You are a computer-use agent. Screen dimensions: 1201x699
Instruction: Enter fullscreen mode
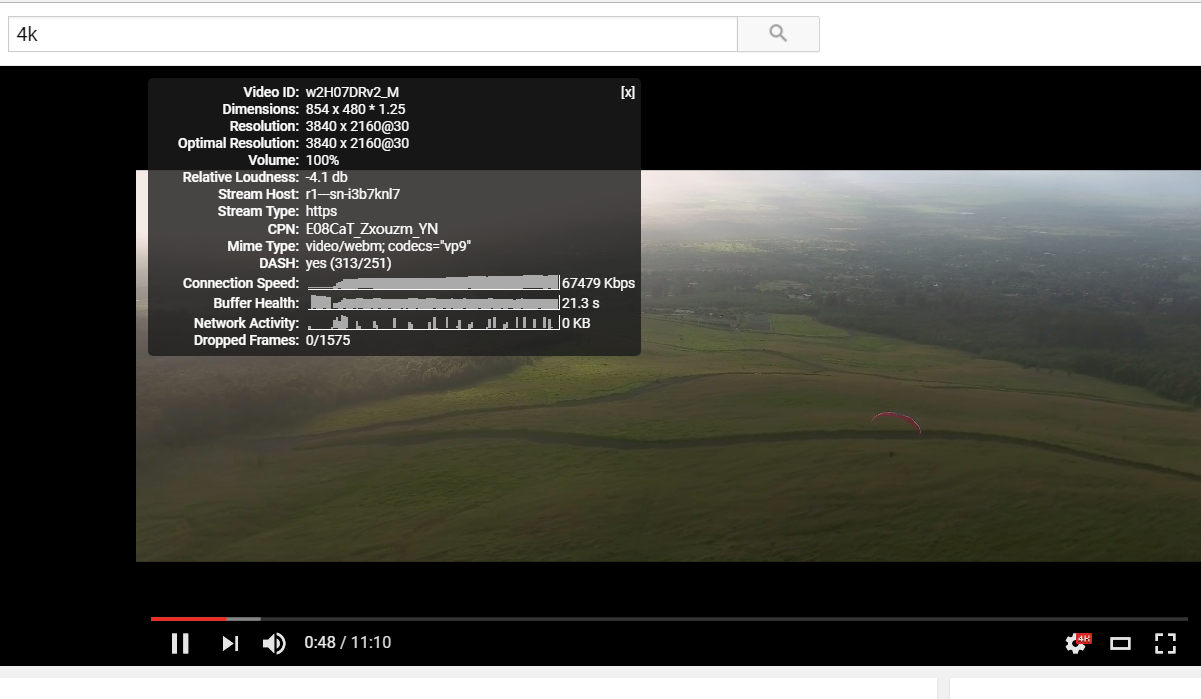coord(1165,644)
